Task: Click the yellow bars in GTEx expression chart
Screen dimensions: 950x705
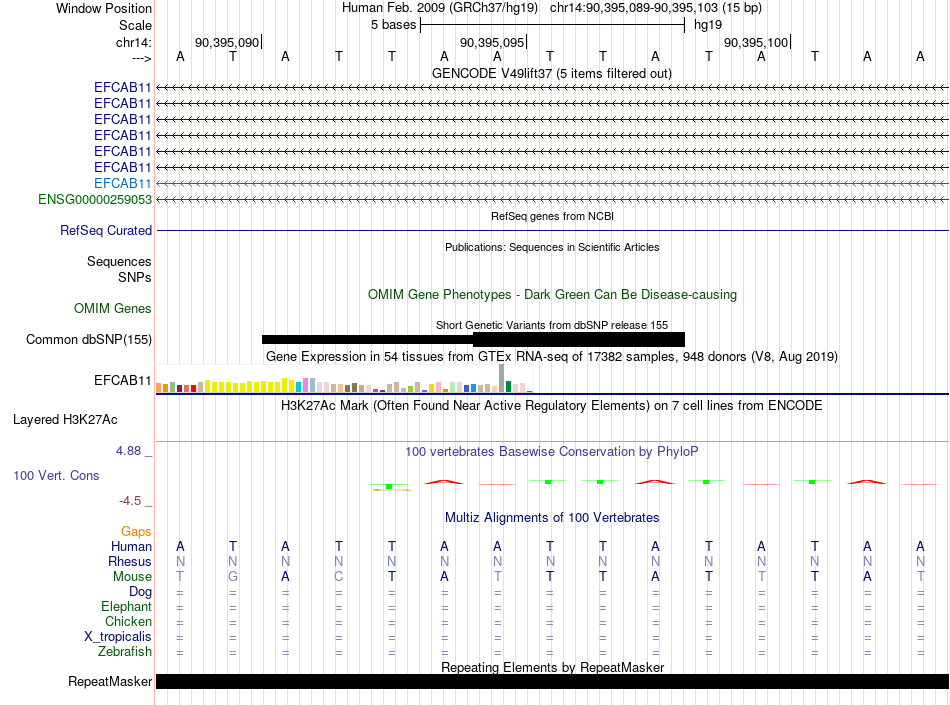Action: click(249, 386)
